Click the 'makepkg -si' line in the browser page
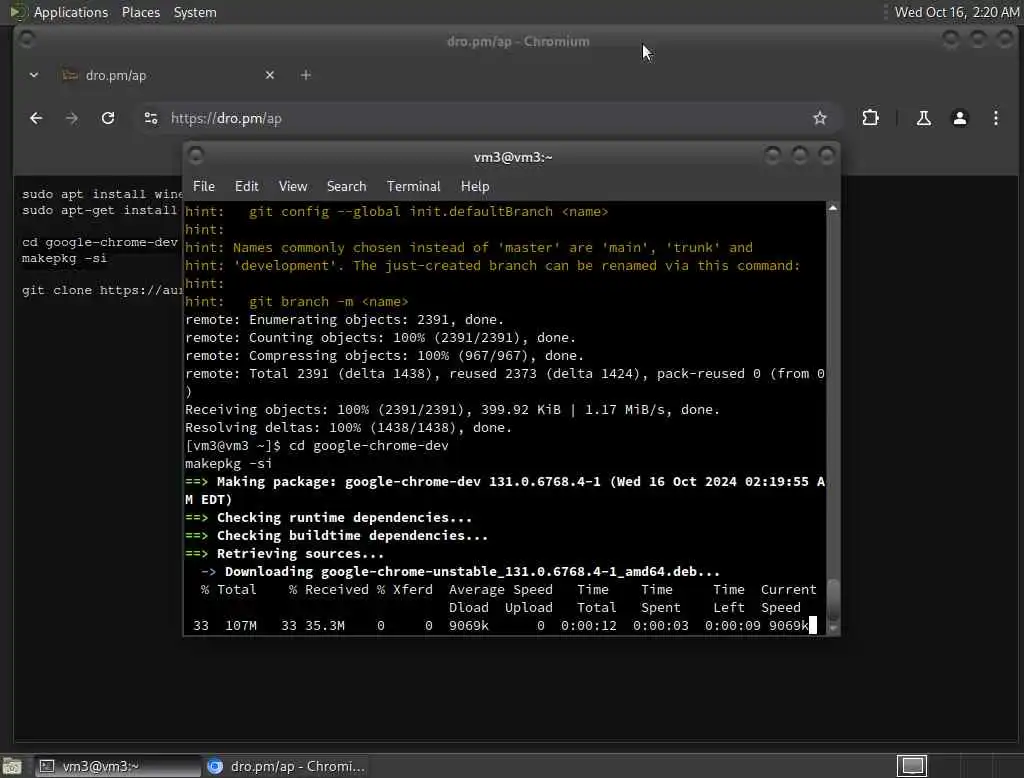This screenshot has height=778, width=1024. [x=64, y=258]
